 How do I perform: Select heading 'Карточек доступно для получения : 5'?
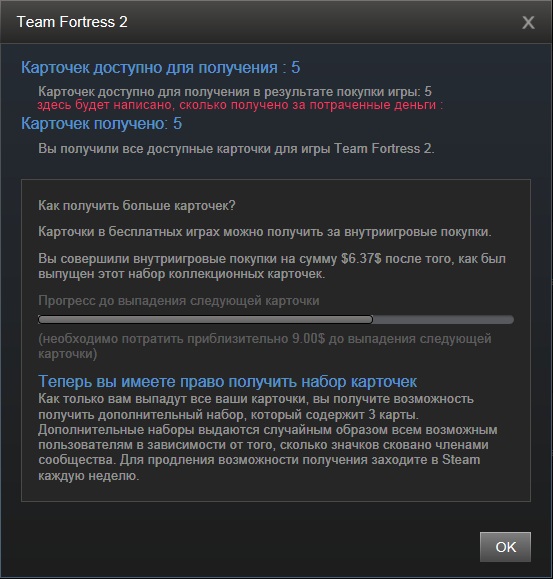(x=160, y=68)
